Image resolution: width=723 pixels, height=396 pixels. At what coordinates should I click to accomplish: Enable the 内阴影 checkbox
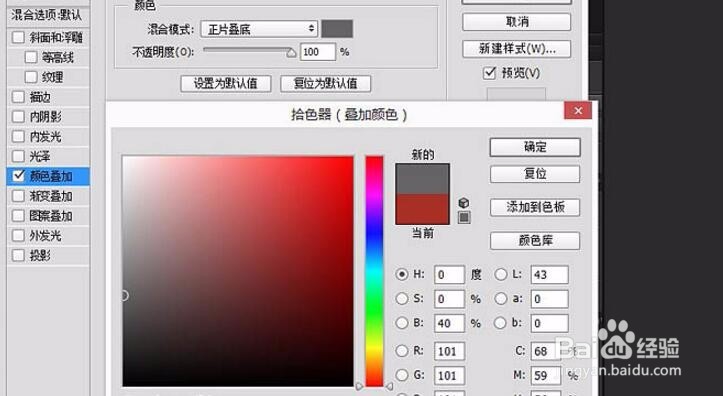coord(18,117)
